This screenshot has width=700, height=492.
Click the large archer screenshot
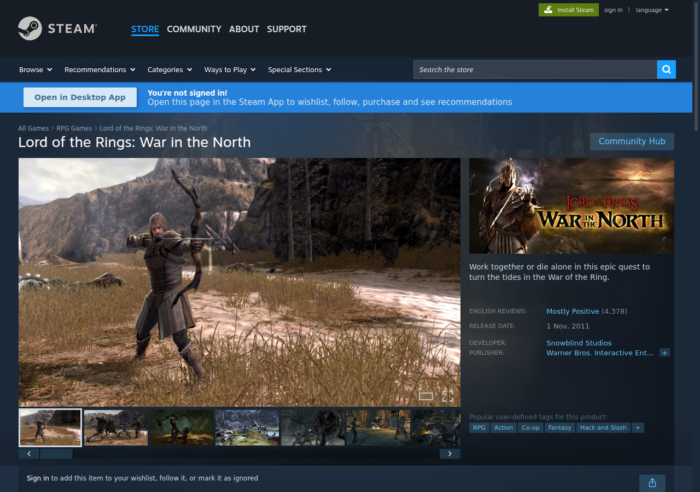[x=239, y=282]
